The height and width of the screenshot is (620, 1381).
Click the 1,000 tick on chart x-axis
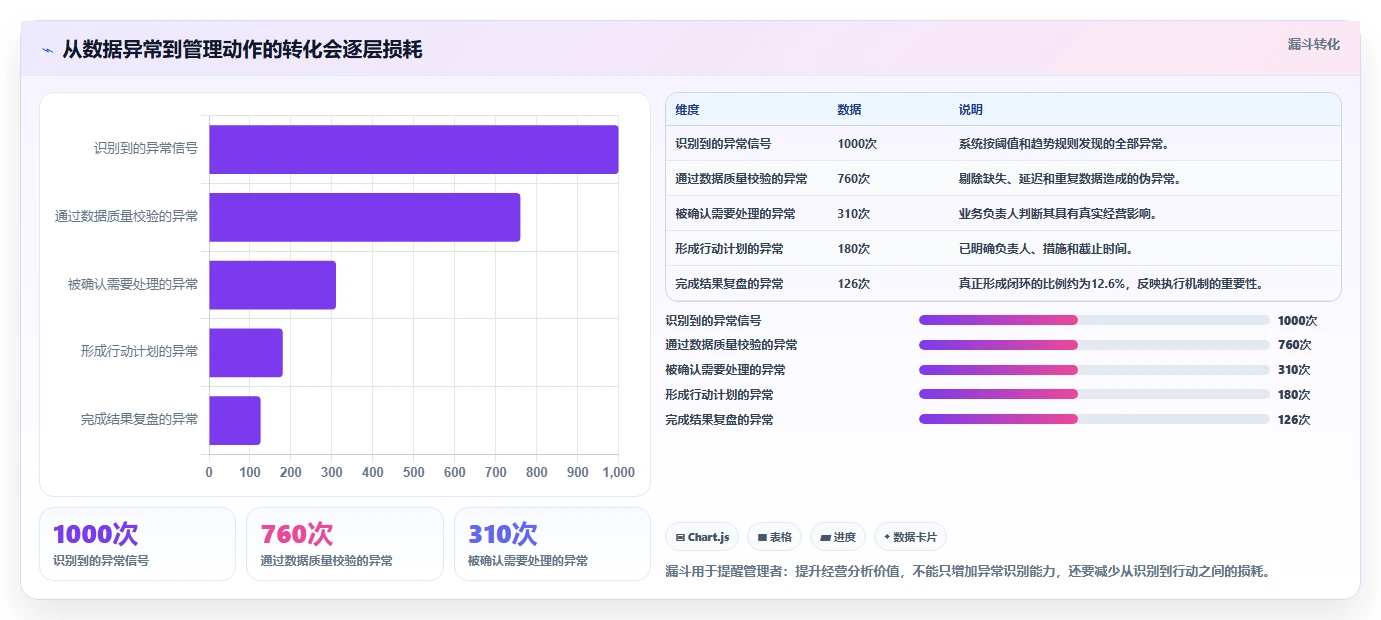click(x=618, y=472)
